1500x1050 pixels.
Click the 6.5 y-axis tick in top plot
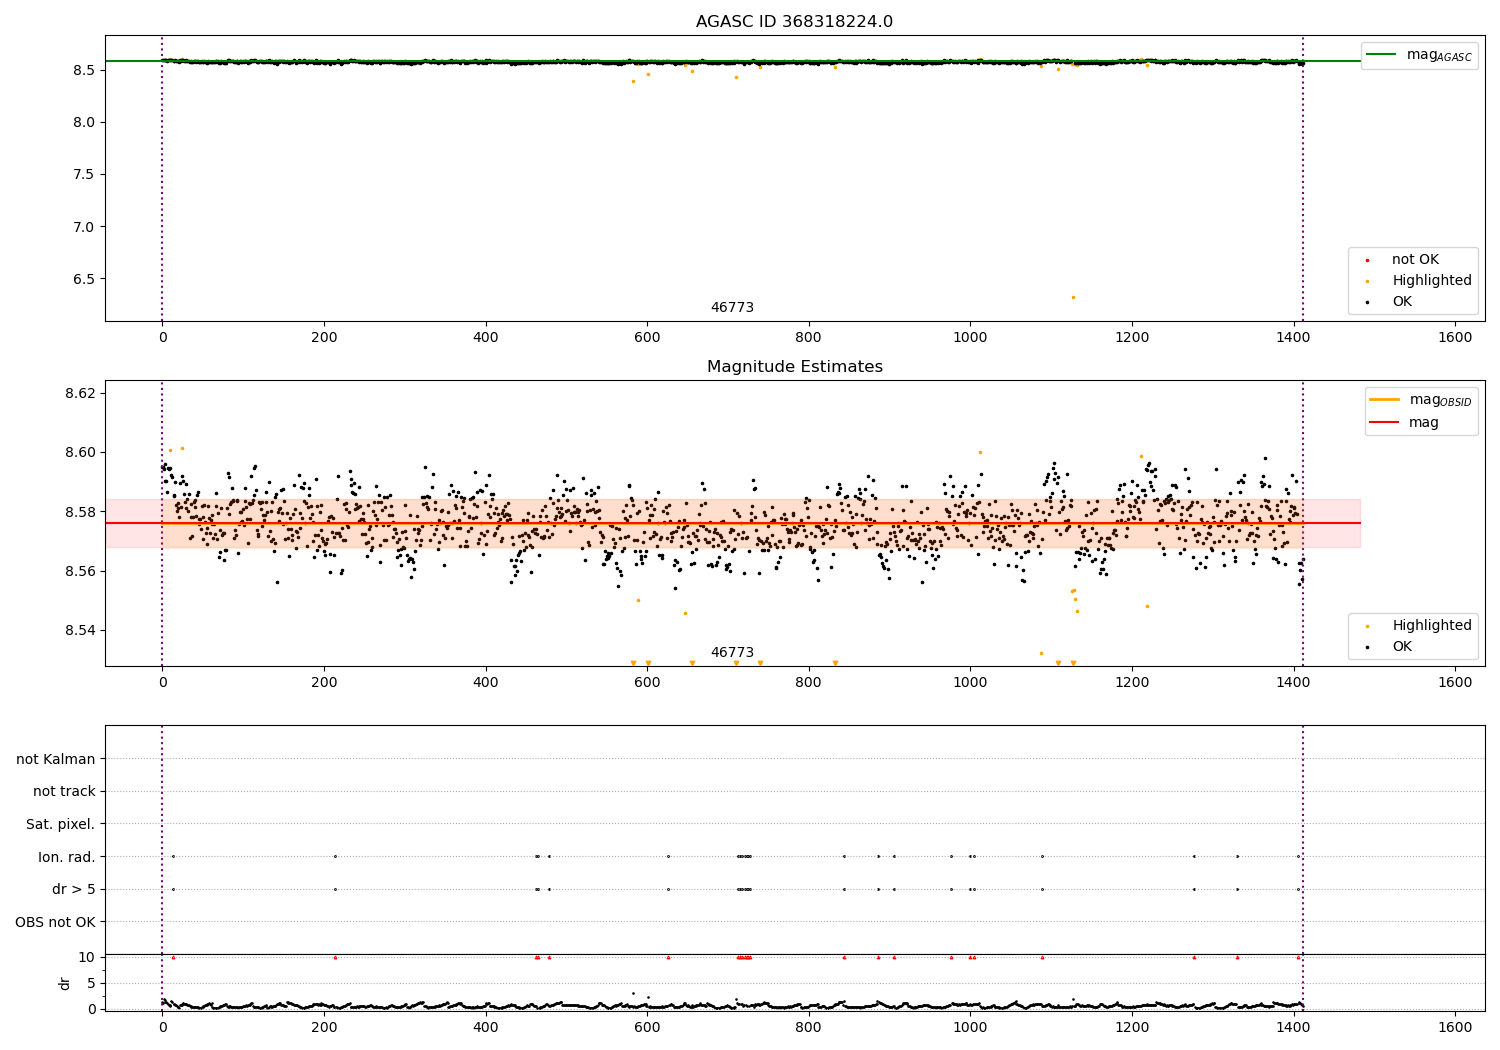84,279
